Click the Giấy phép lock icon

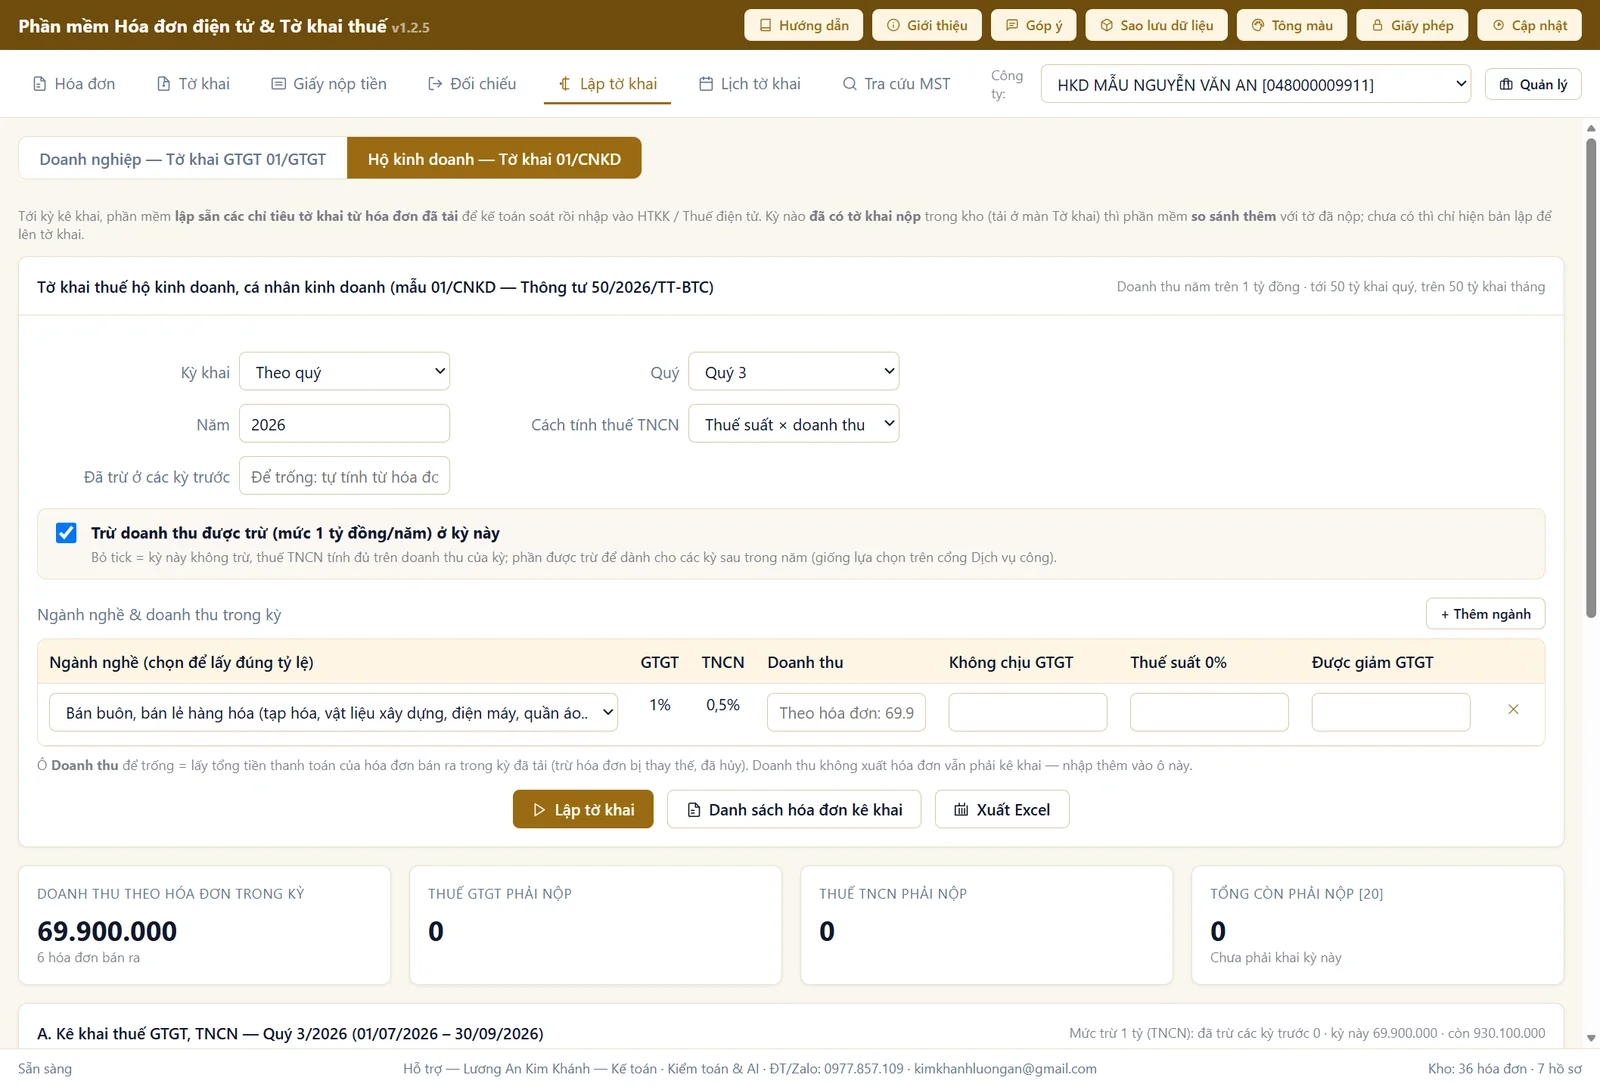(x=1377, y=25)
